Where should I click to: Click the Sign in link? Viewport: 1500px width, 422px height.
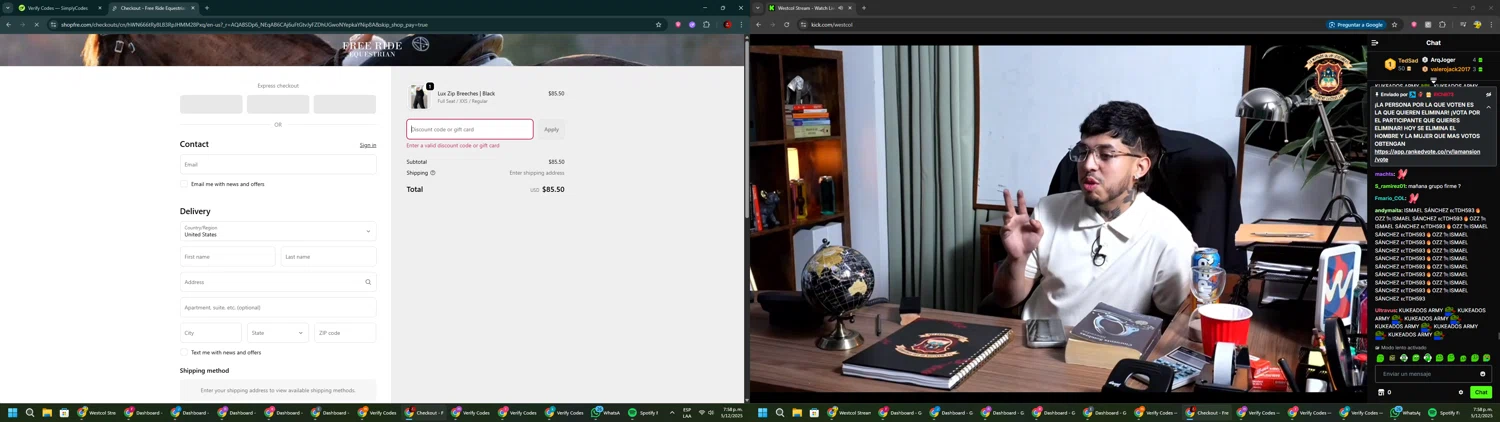coord(368,145)
